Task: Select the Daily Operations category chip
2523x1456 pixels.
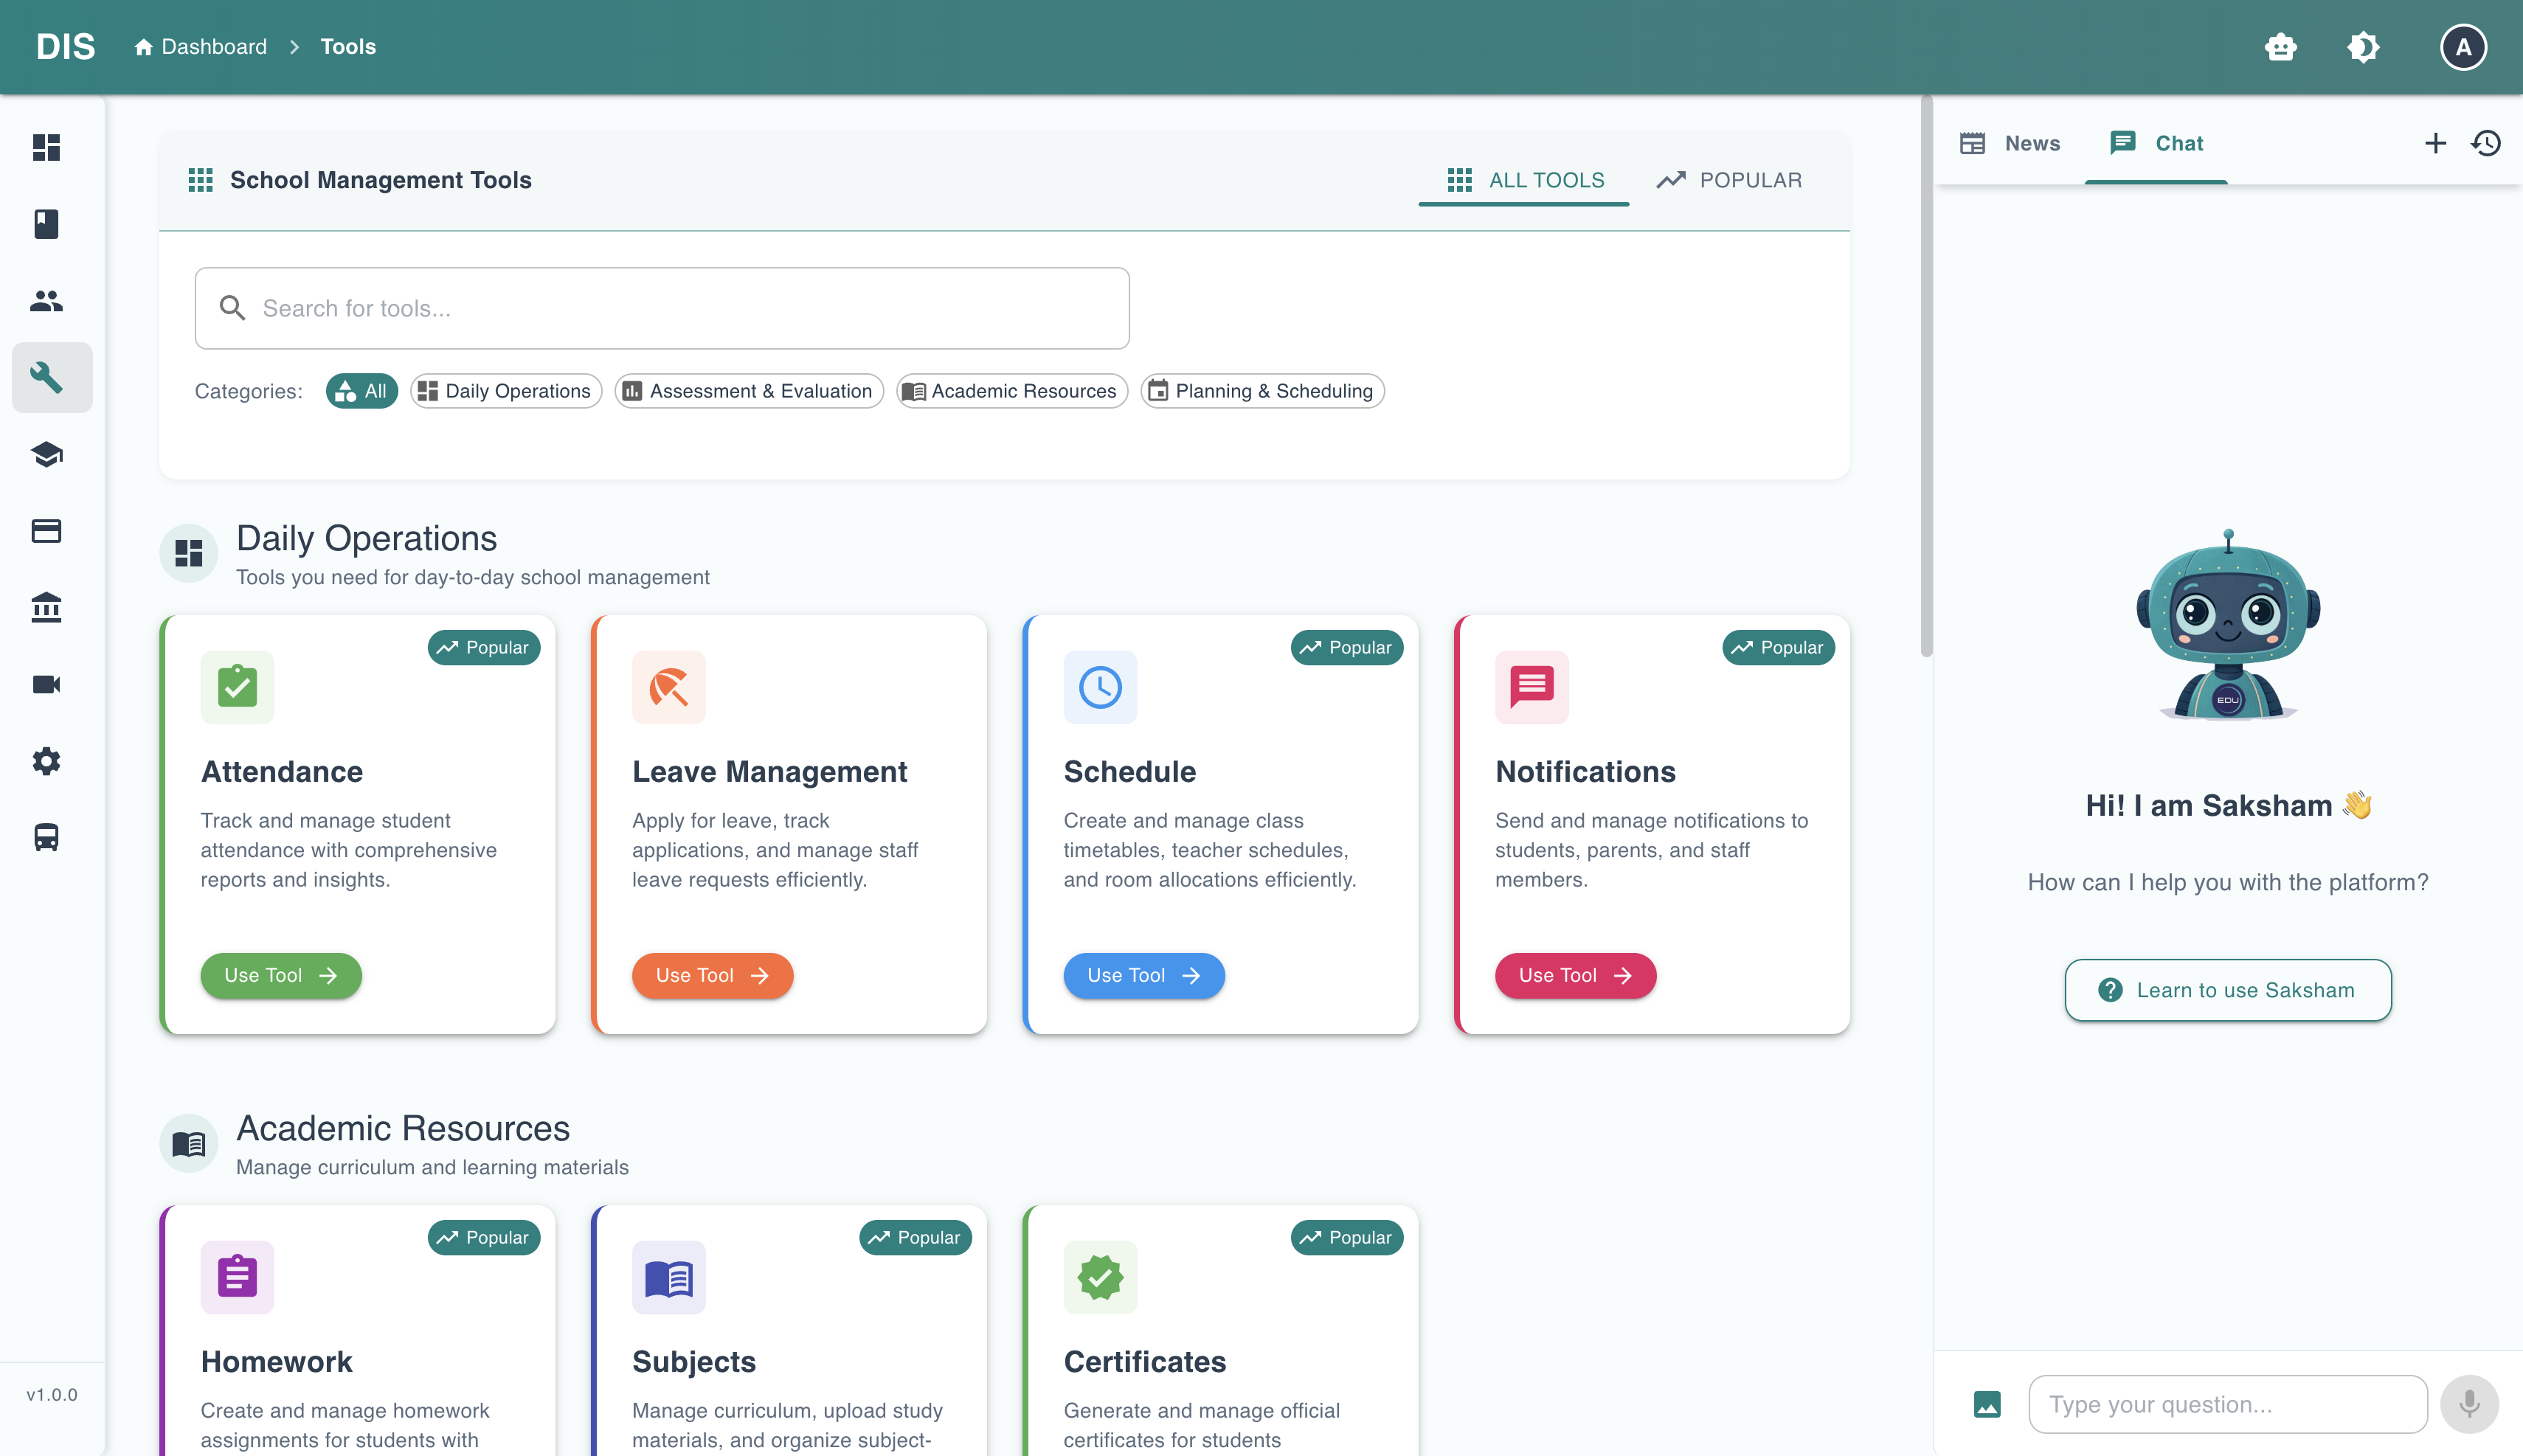Action: (506, 391)
